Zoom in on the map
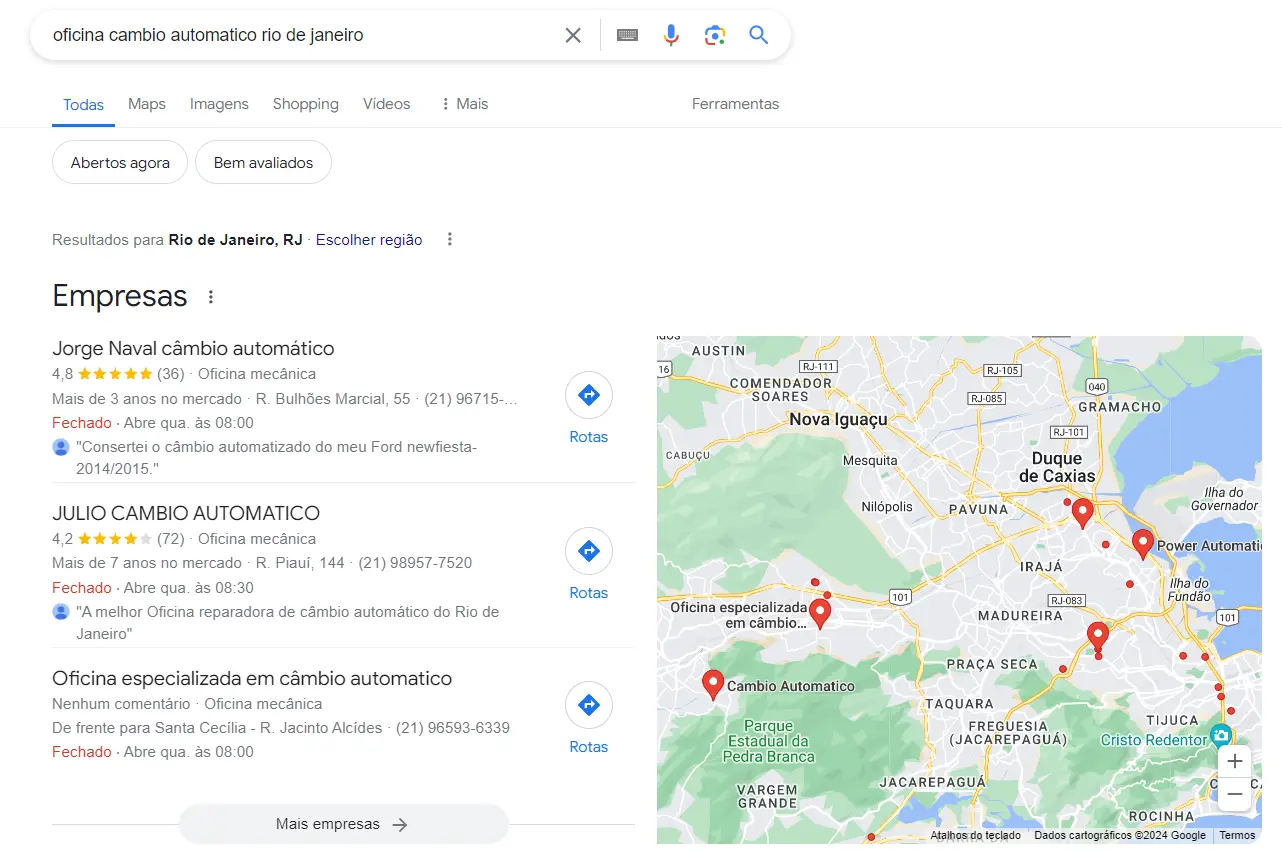The image size is (1282, 857). (x=1235, y=761)
